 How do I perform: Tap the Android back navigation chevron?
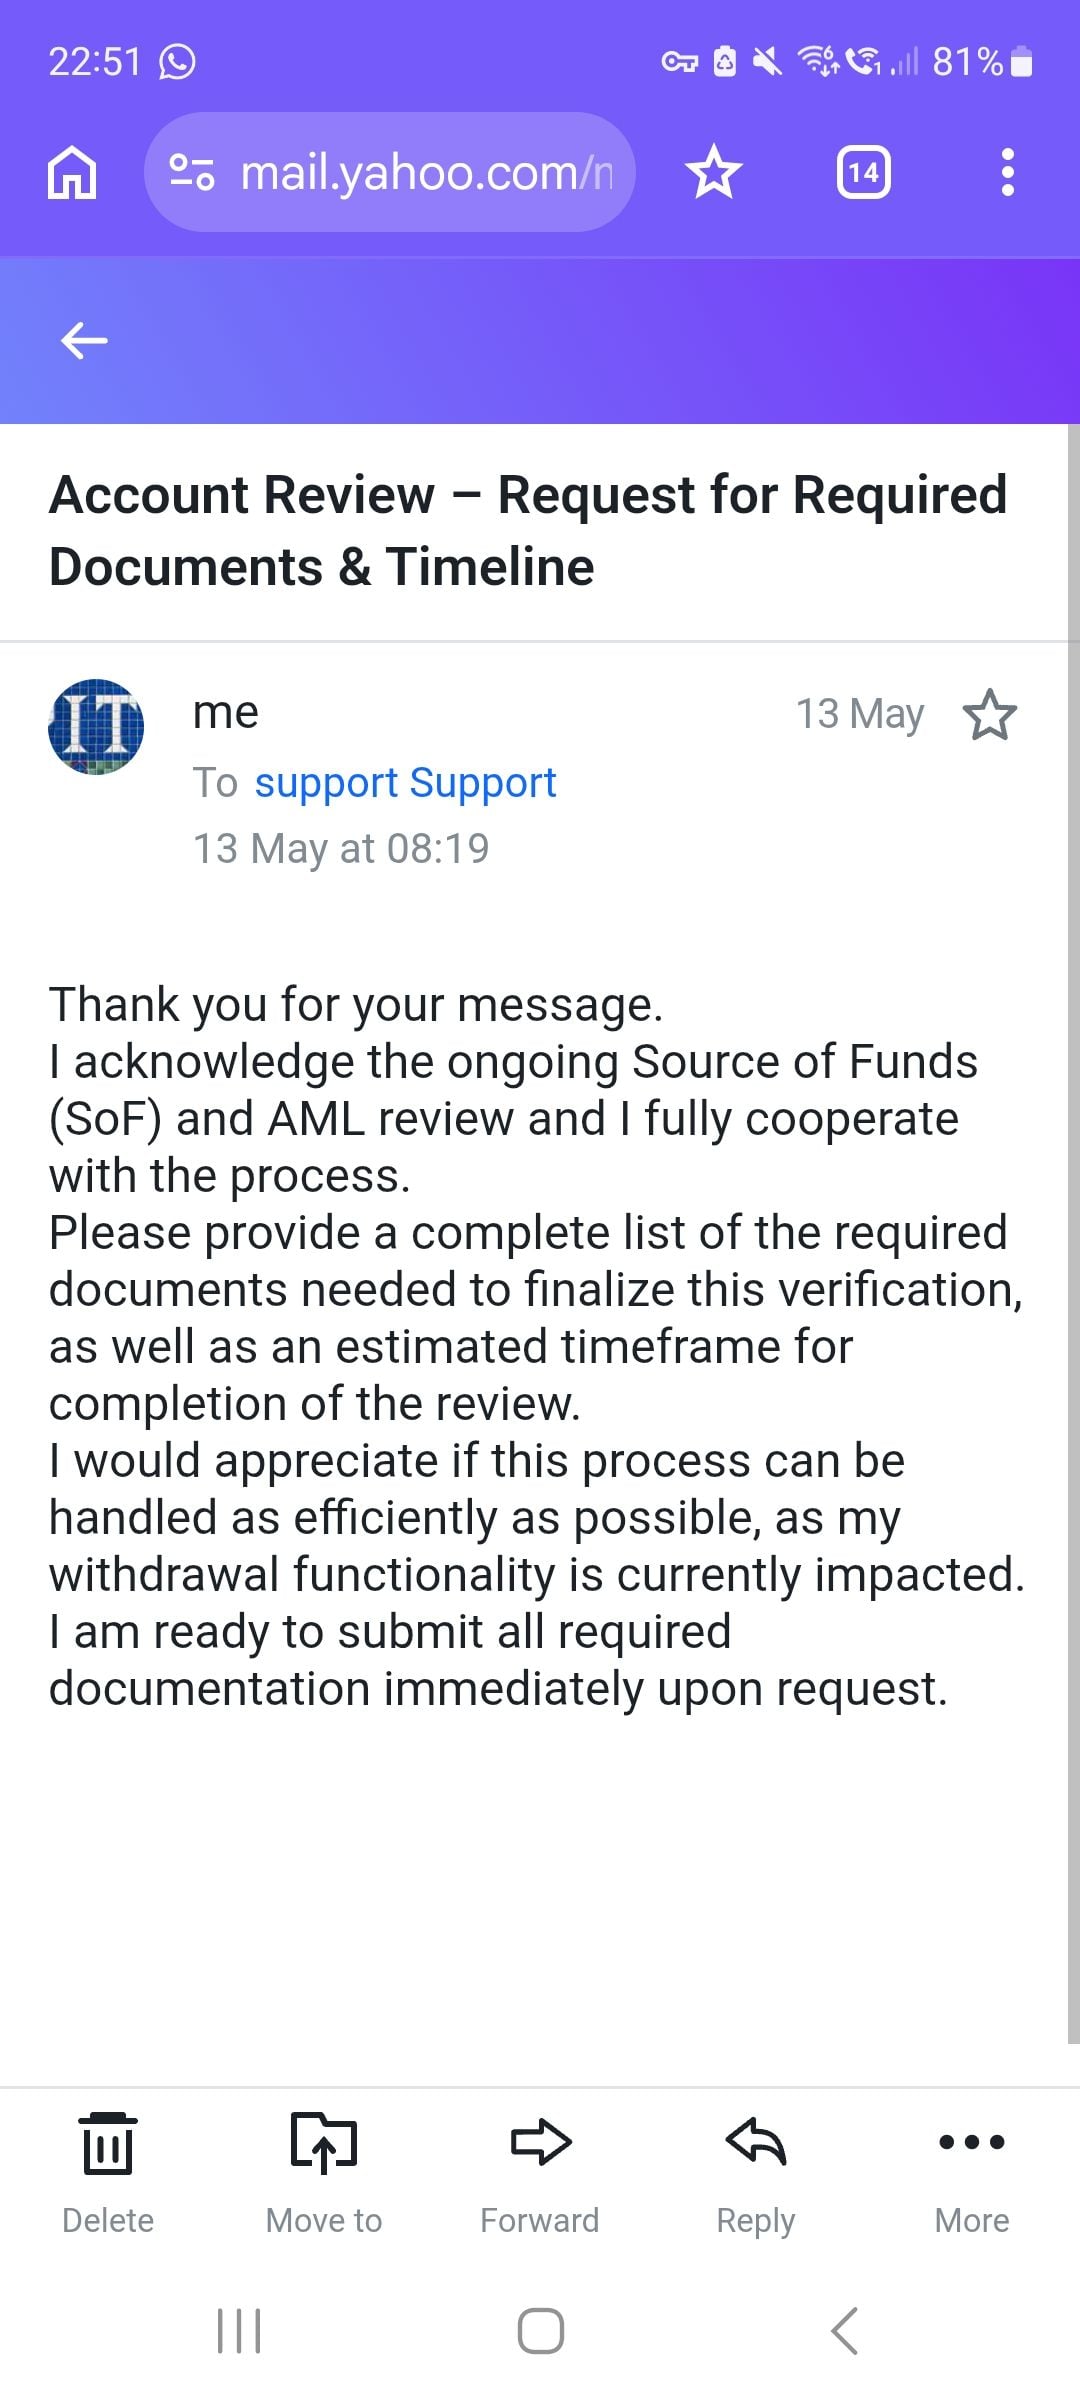click(844, 2331)
